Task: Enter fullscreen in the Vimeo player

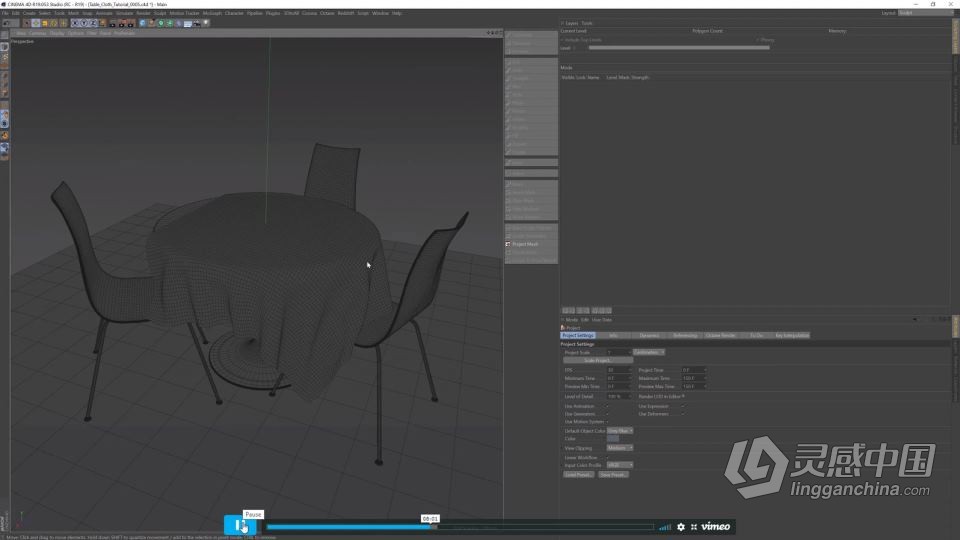Action: coord(694,527)
